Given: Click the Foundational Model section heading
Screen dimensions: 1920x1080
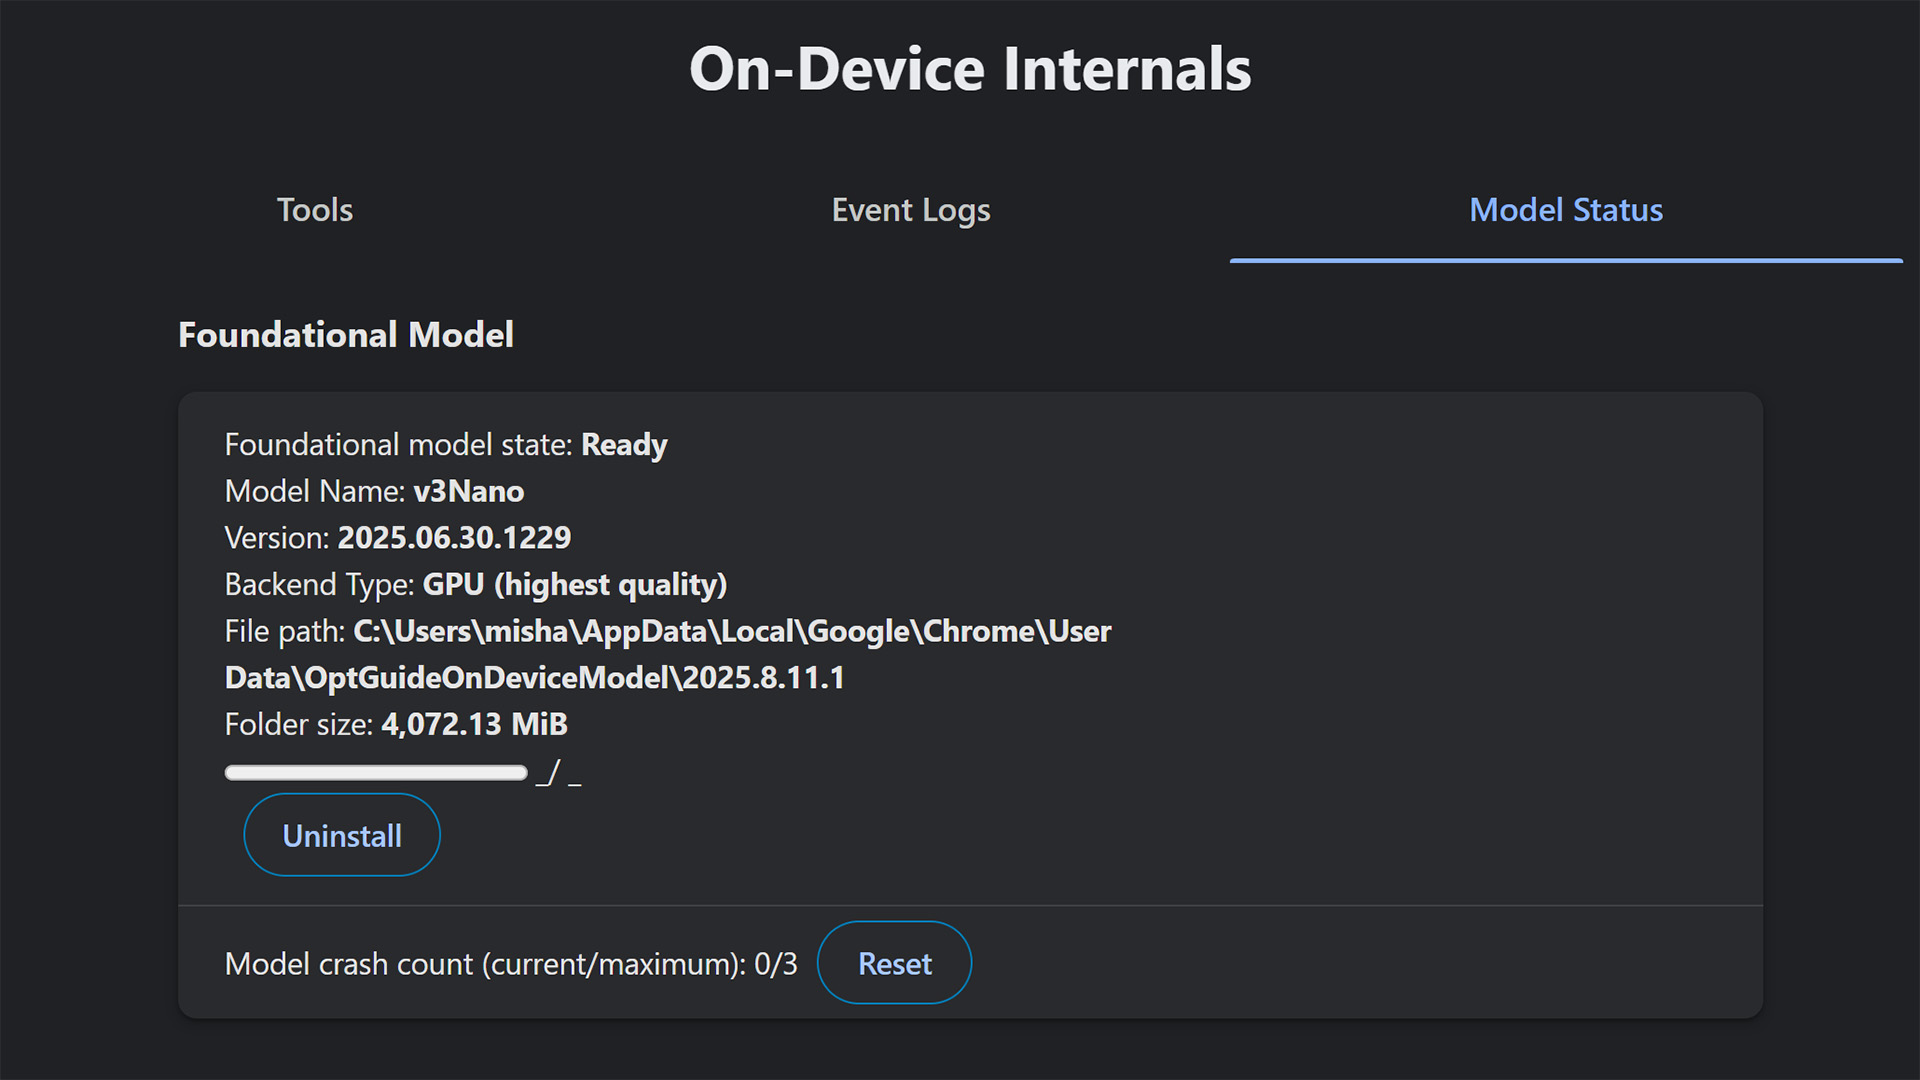Looking at the screenshot, I should [x=346, y=334].
